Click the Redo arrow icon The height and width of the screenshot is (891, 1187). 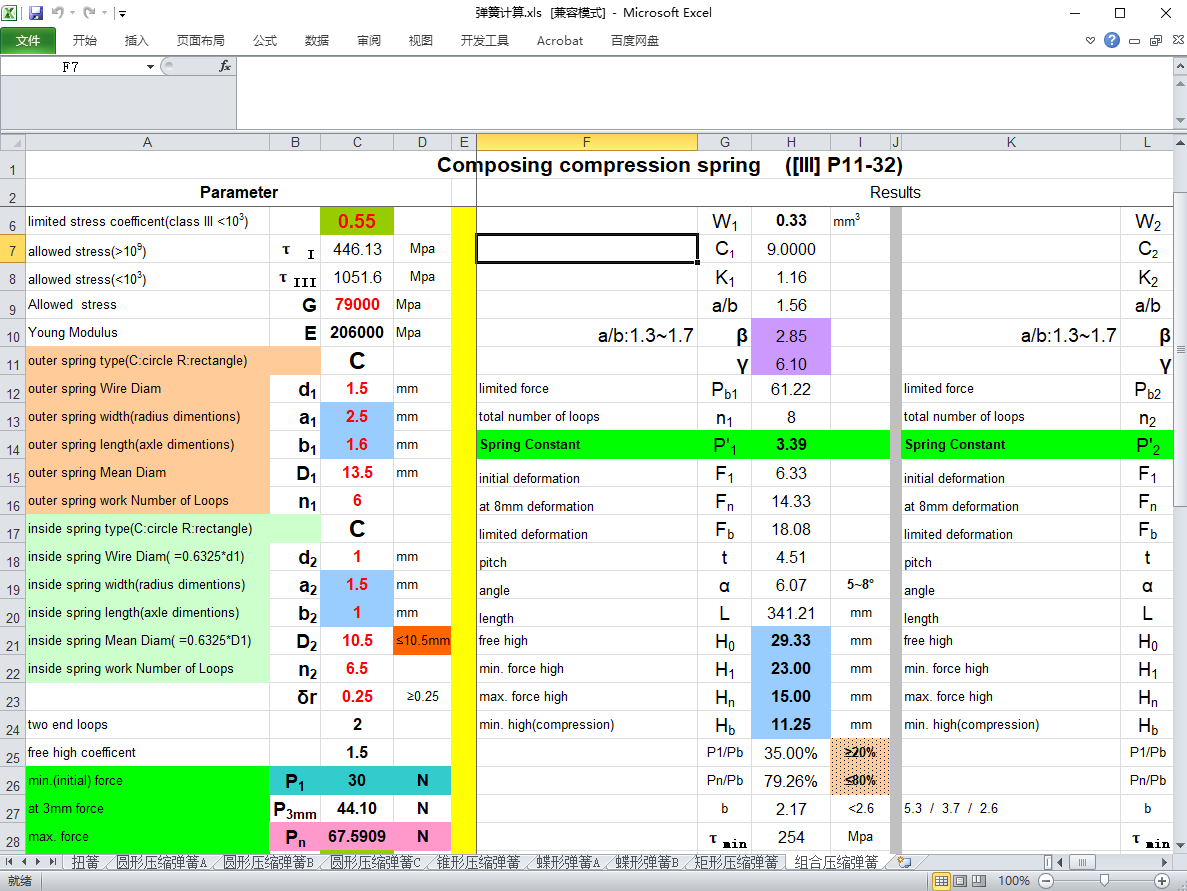pyautogui.click(x=89, y=13)
